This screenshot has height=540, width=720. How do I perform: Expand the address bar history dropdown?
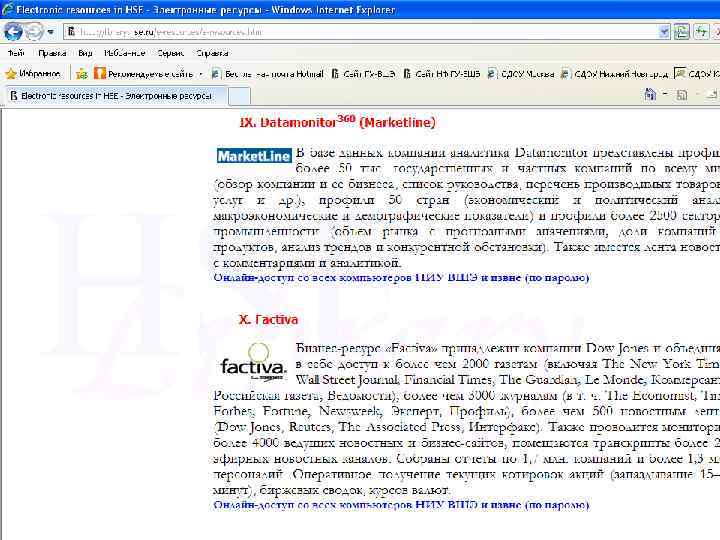(664, 32)
